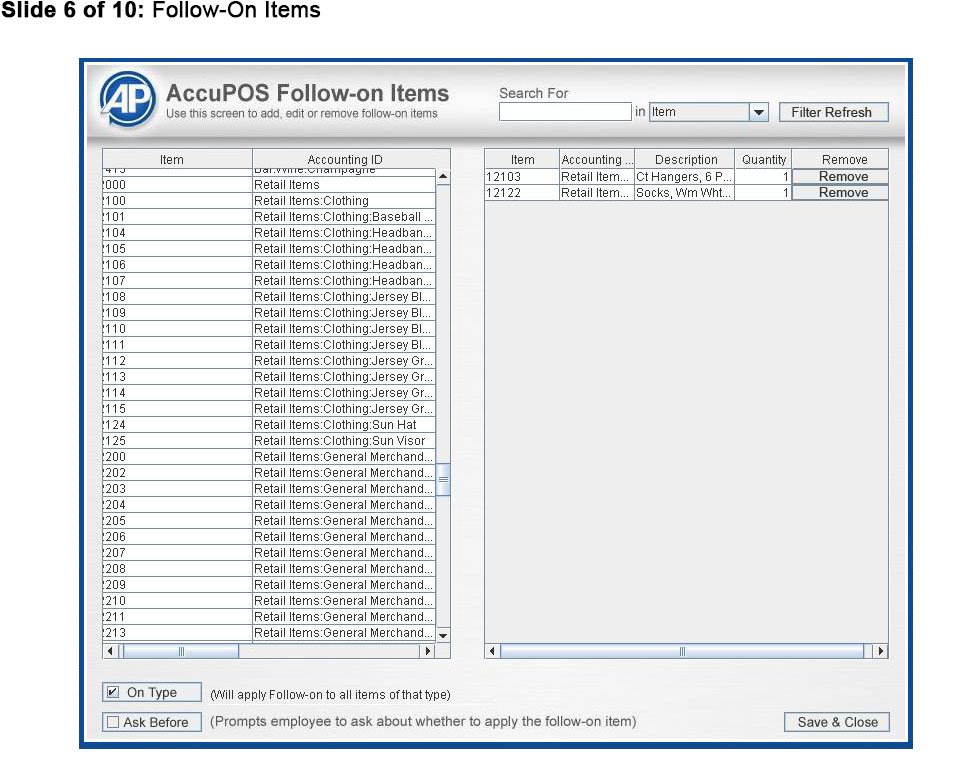The height and width of the screenshot is (782, 976).
Task: Click left arrow of right table horizontal scrollbar
Action: tap(492, 651)
